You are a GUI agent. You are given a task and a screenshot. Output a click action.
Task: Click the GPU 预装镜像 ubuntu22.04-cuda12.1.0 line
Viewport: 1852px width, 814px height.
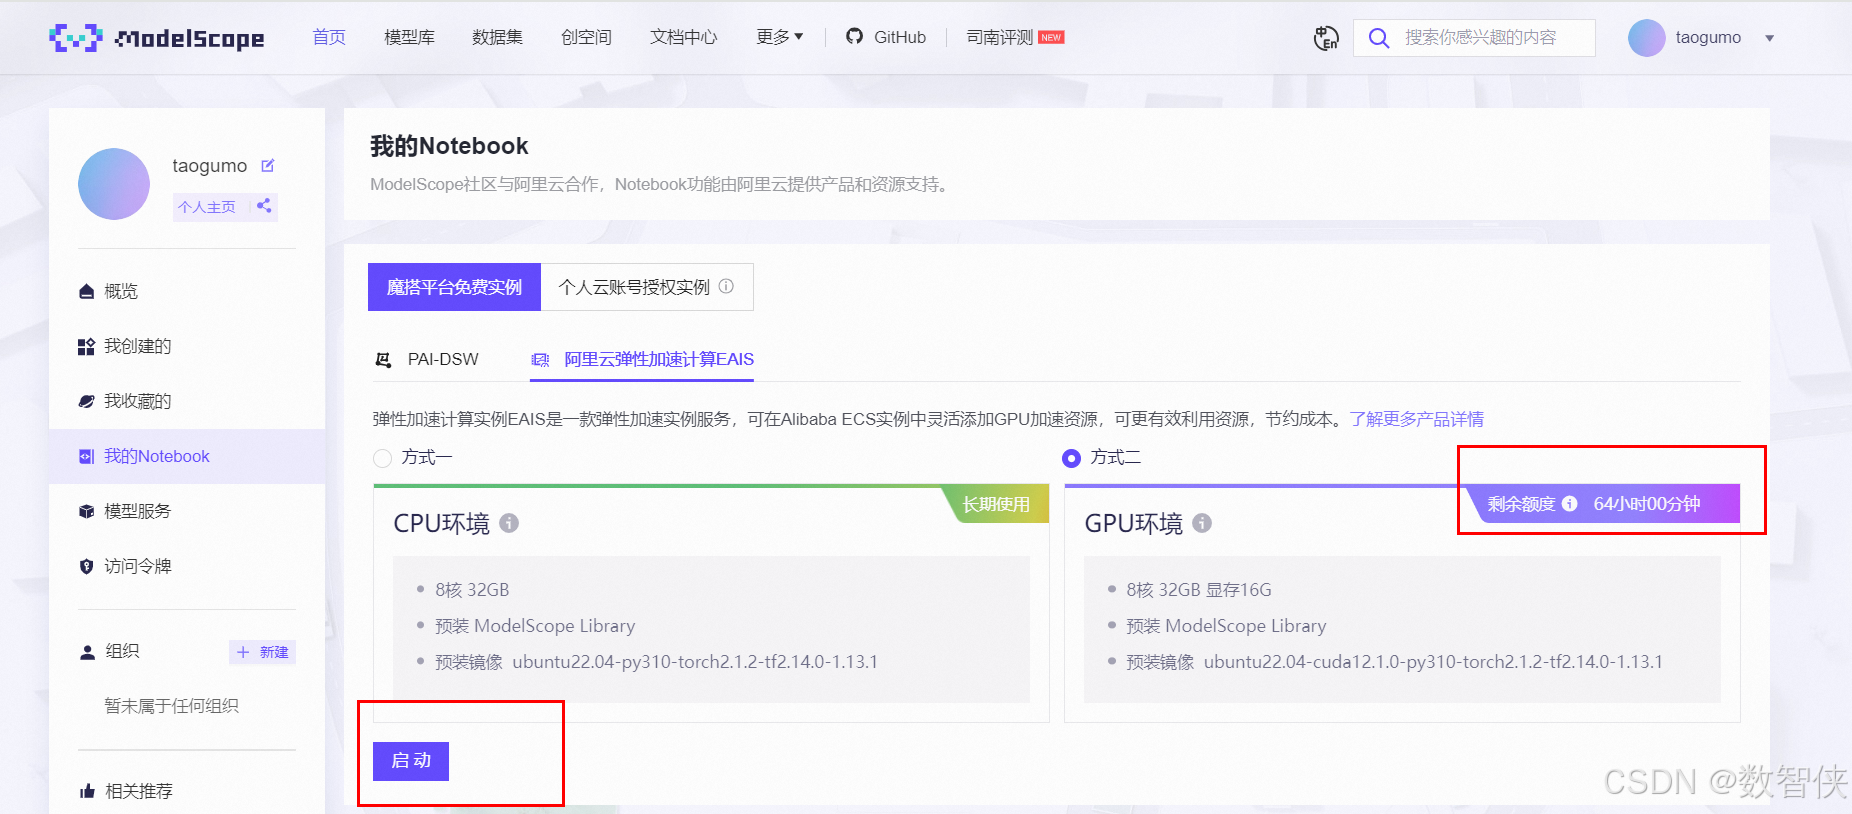click(x=1394, y=662)
